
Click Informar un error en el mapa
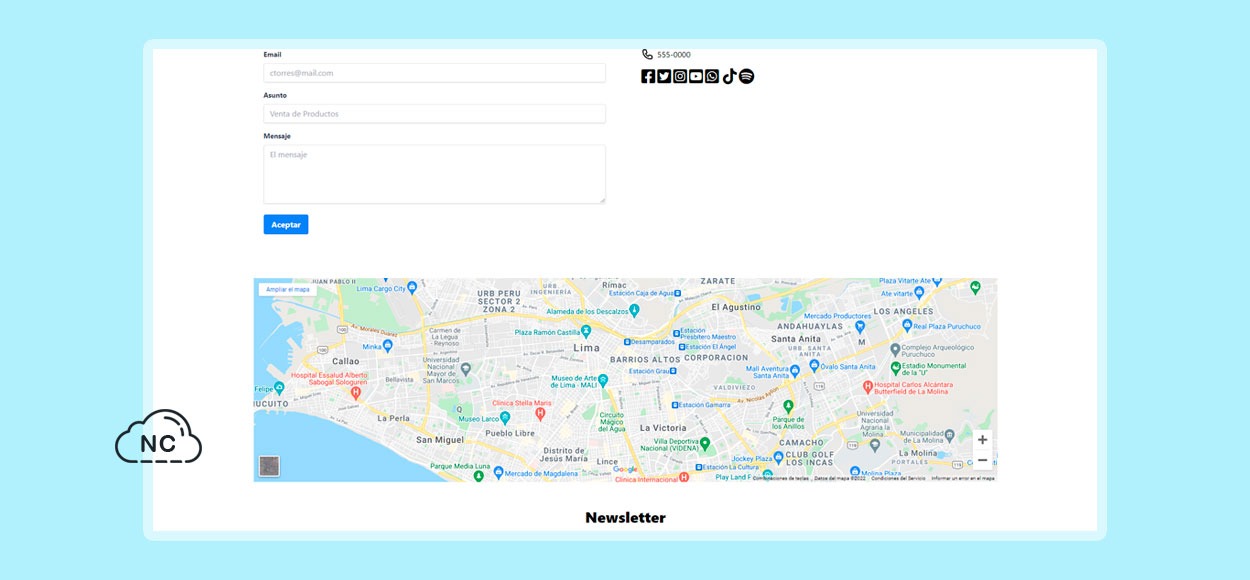pos(962,478)
